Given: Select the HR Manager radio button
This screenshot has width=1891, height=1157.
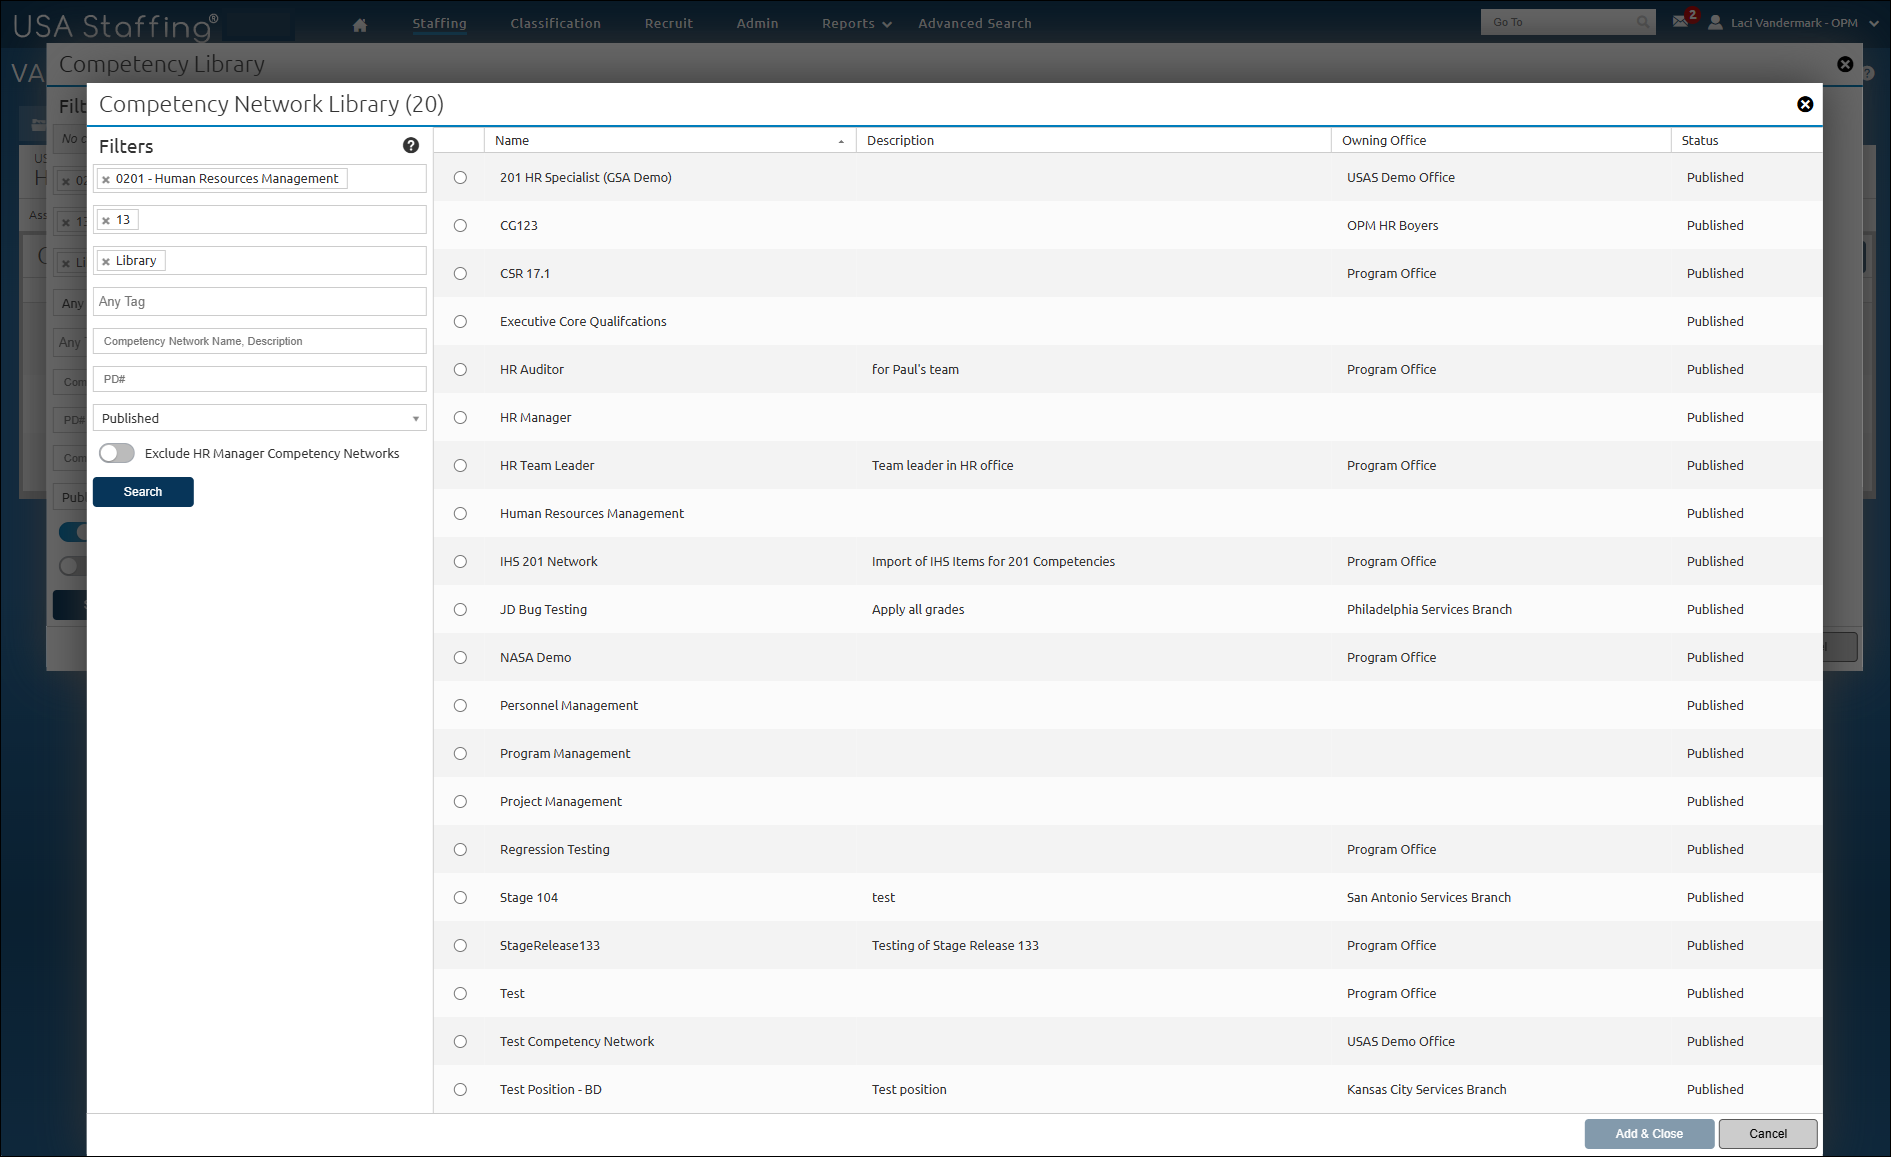Looking at the screenshot, I should (460, 417).
